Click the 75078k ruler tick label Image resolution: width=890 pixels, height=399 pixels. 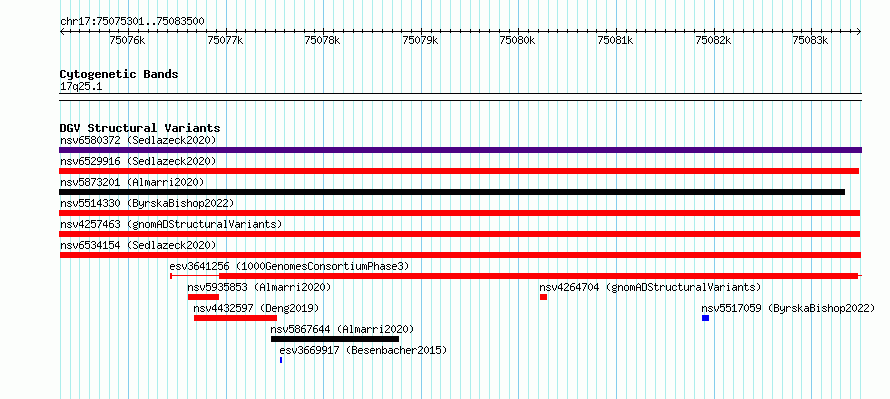pos(322,40)
